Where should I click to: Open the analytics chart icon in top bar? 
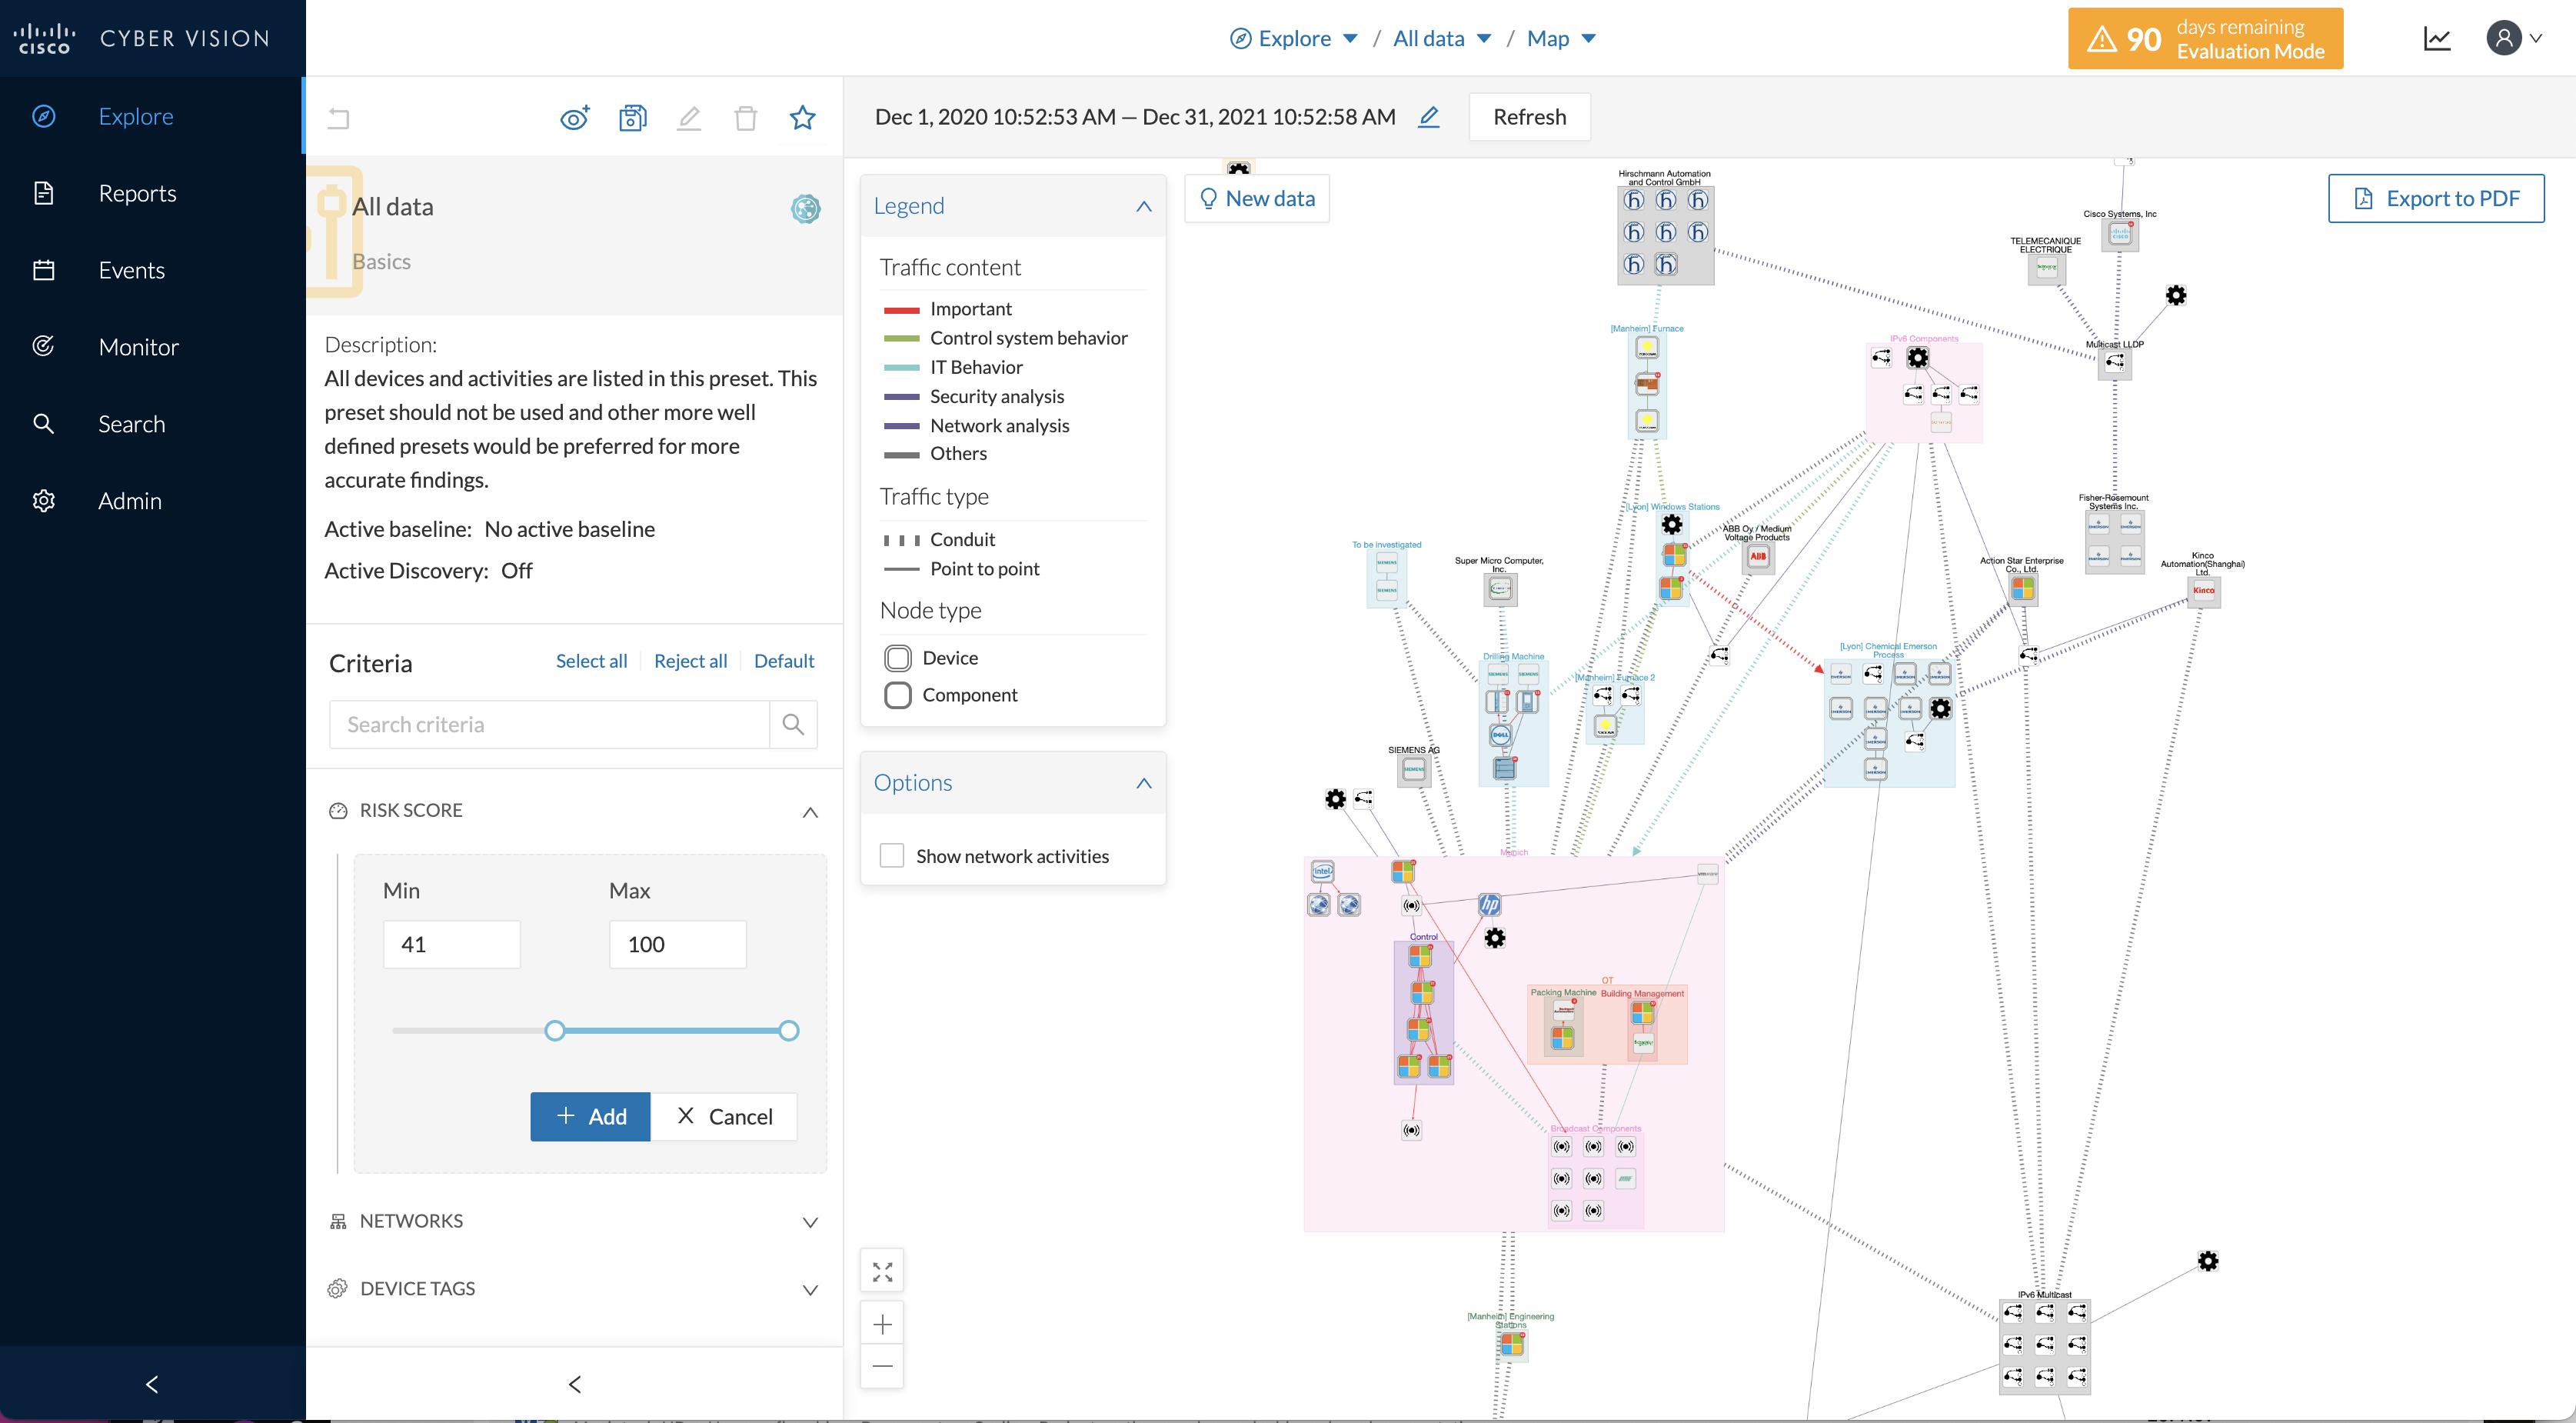pos(2437,38)
